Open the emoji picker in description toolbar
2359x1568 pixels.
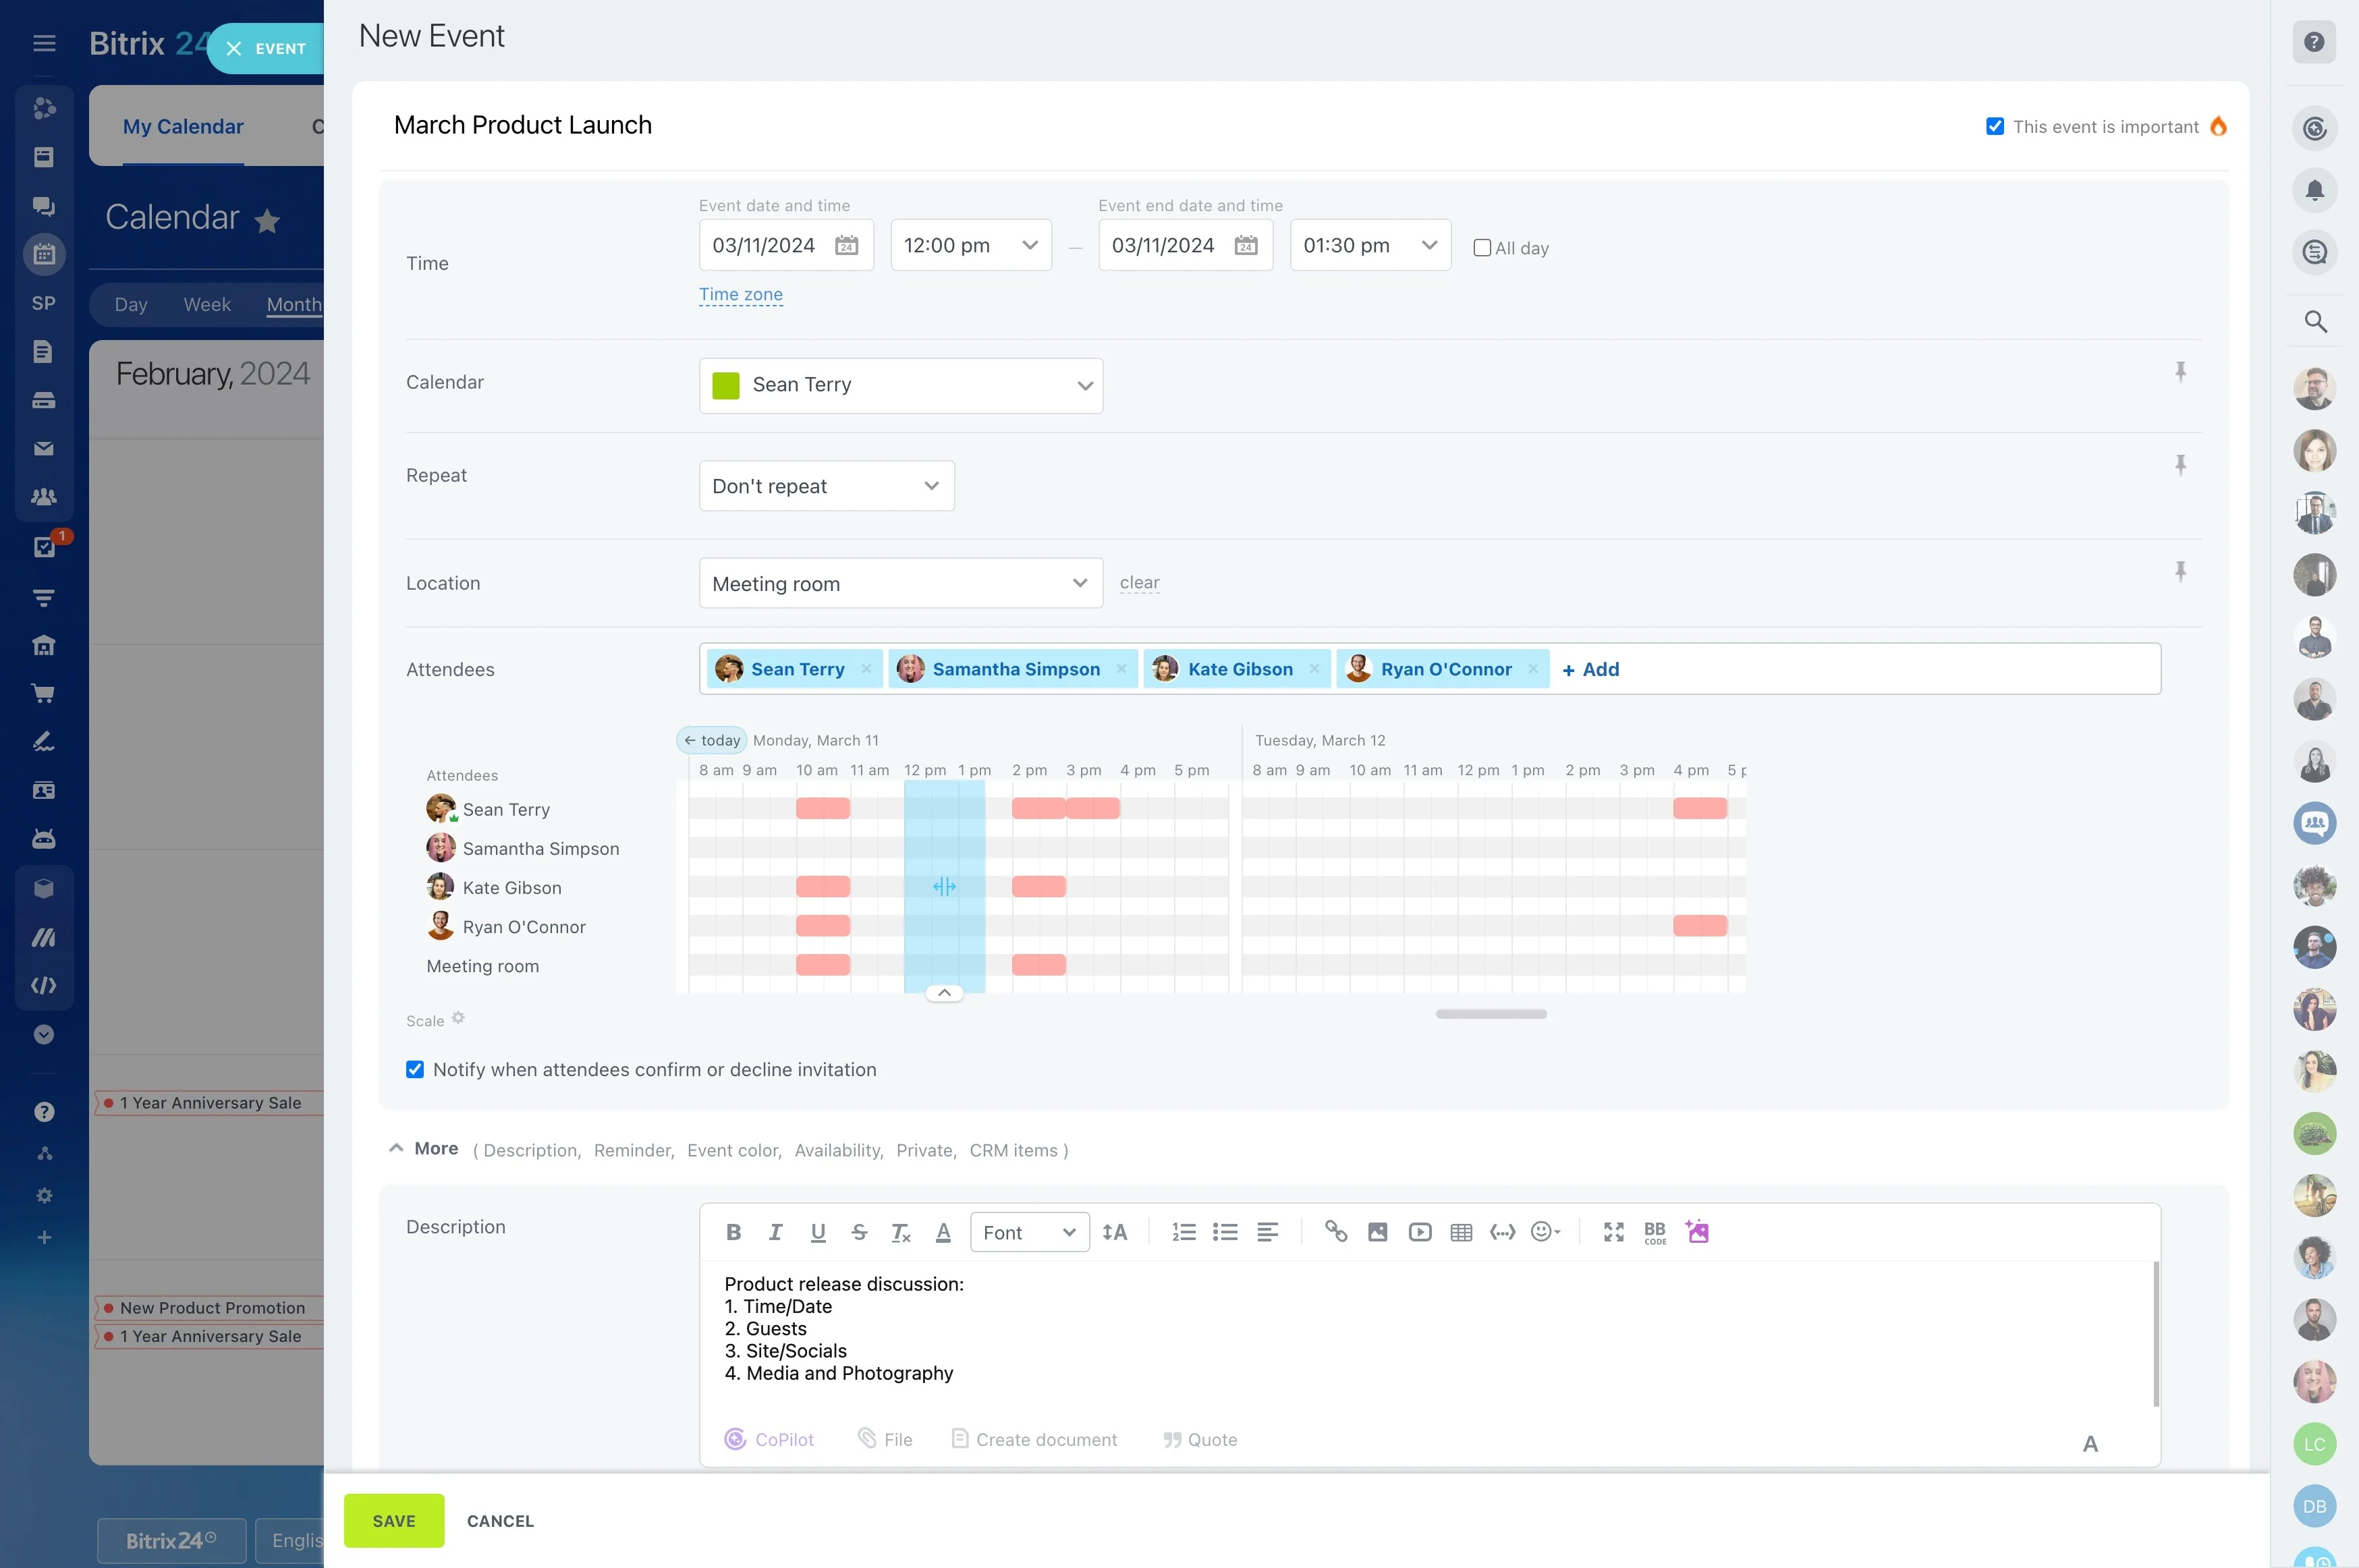coord(1545,1232)
